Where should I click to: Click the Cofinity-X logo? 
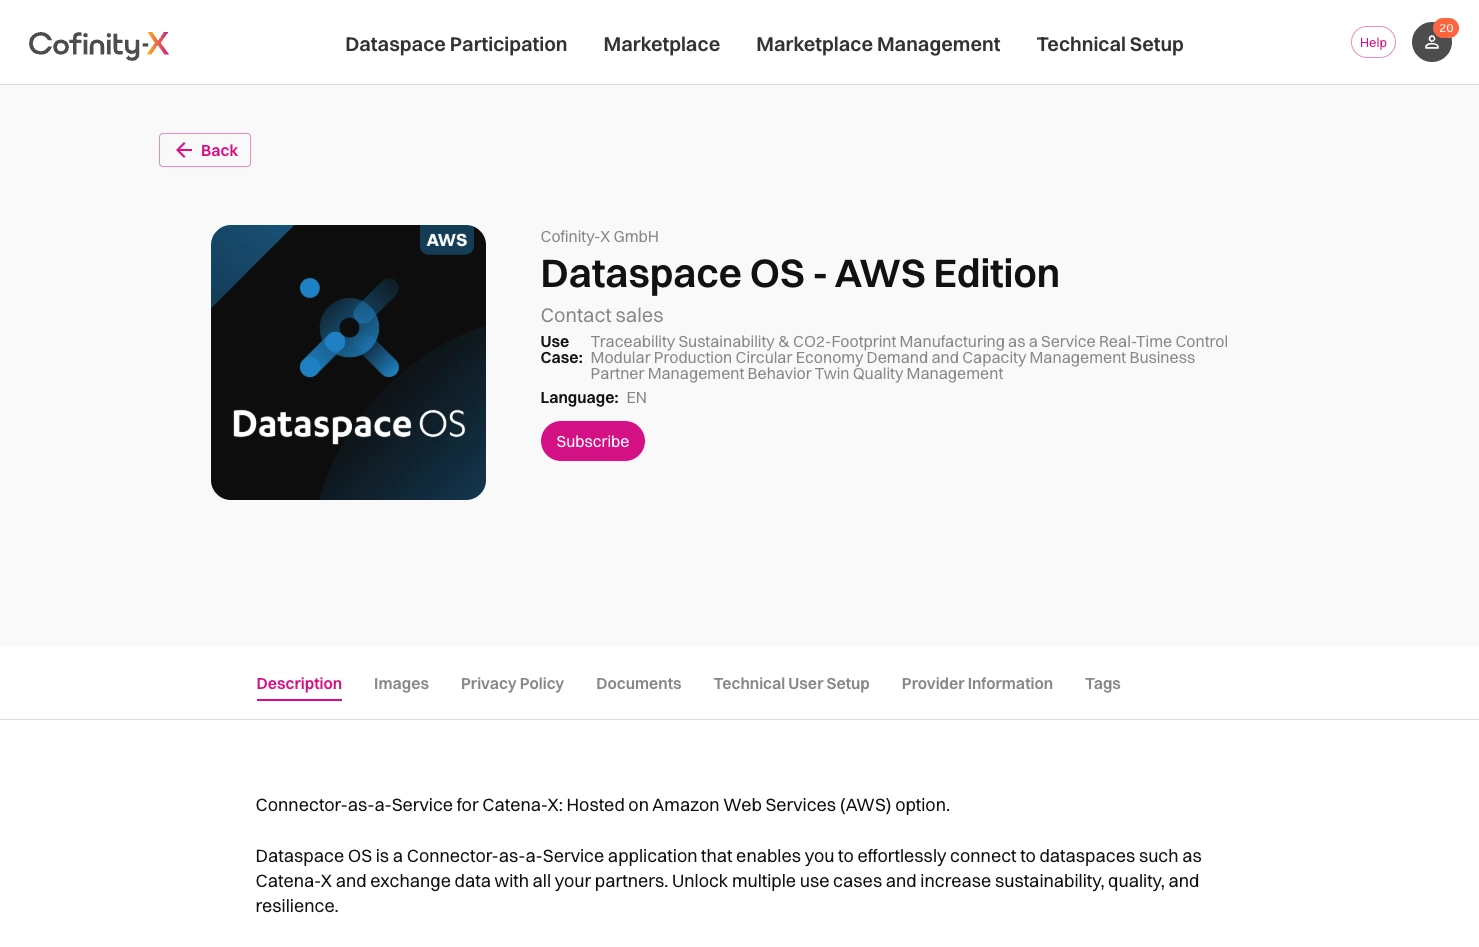coord(99,44)
